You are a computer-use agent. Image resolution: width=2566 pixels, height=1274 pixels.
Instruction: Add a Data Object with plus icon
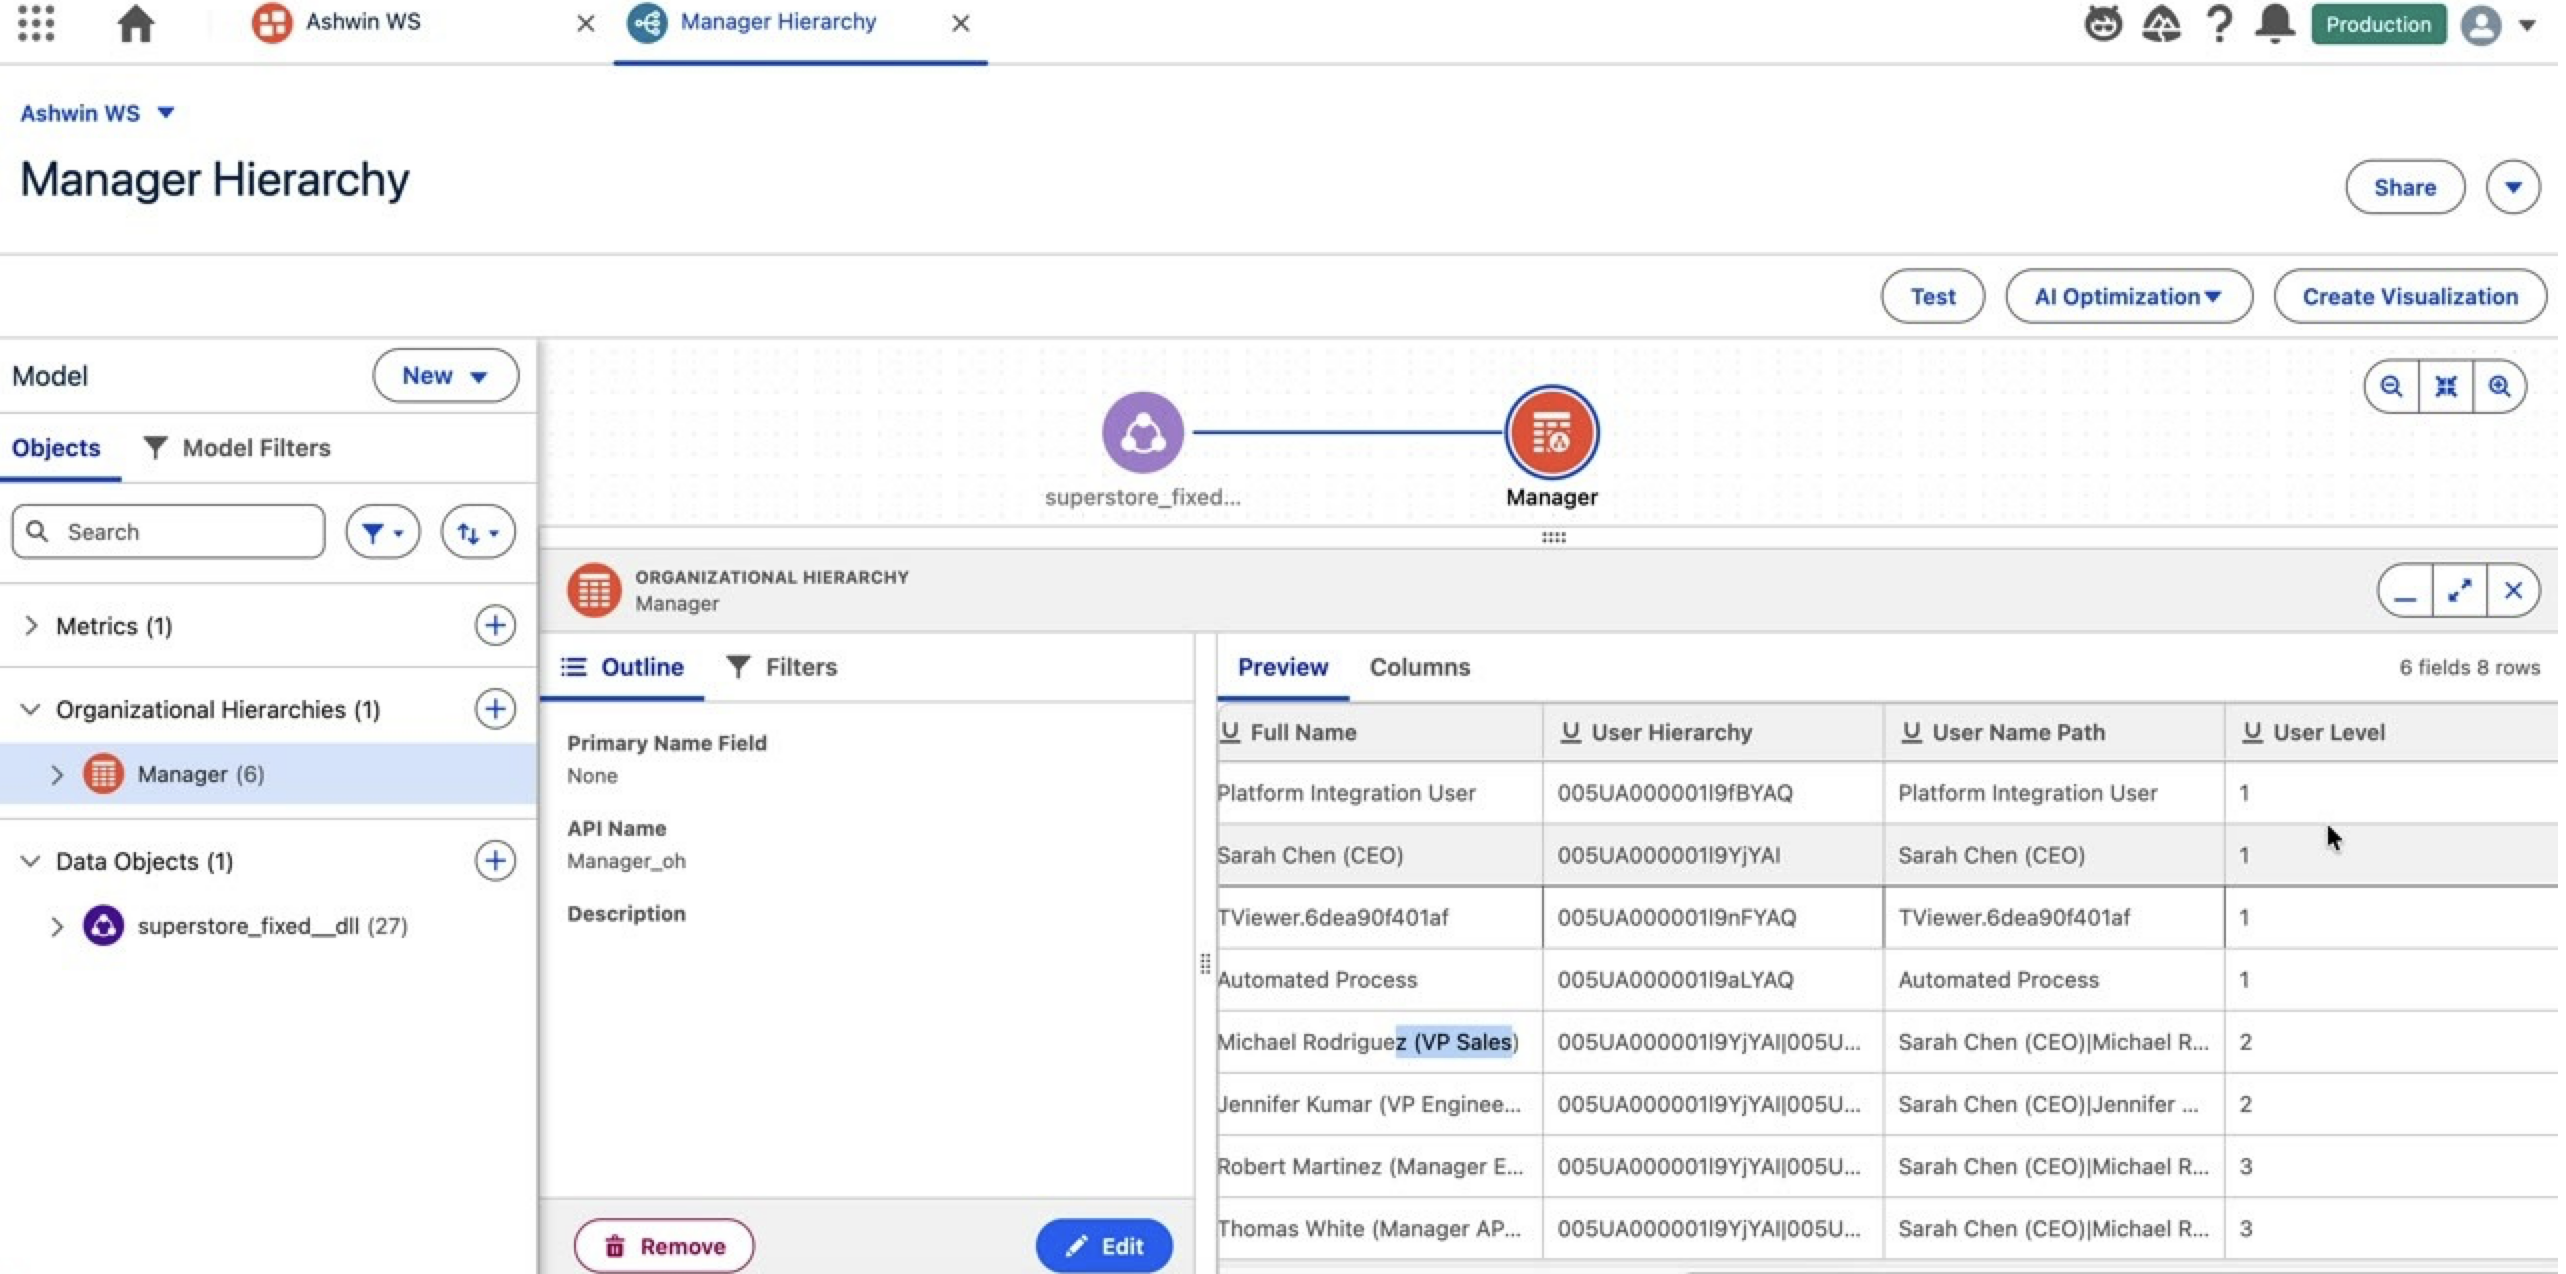click(495, 861)
